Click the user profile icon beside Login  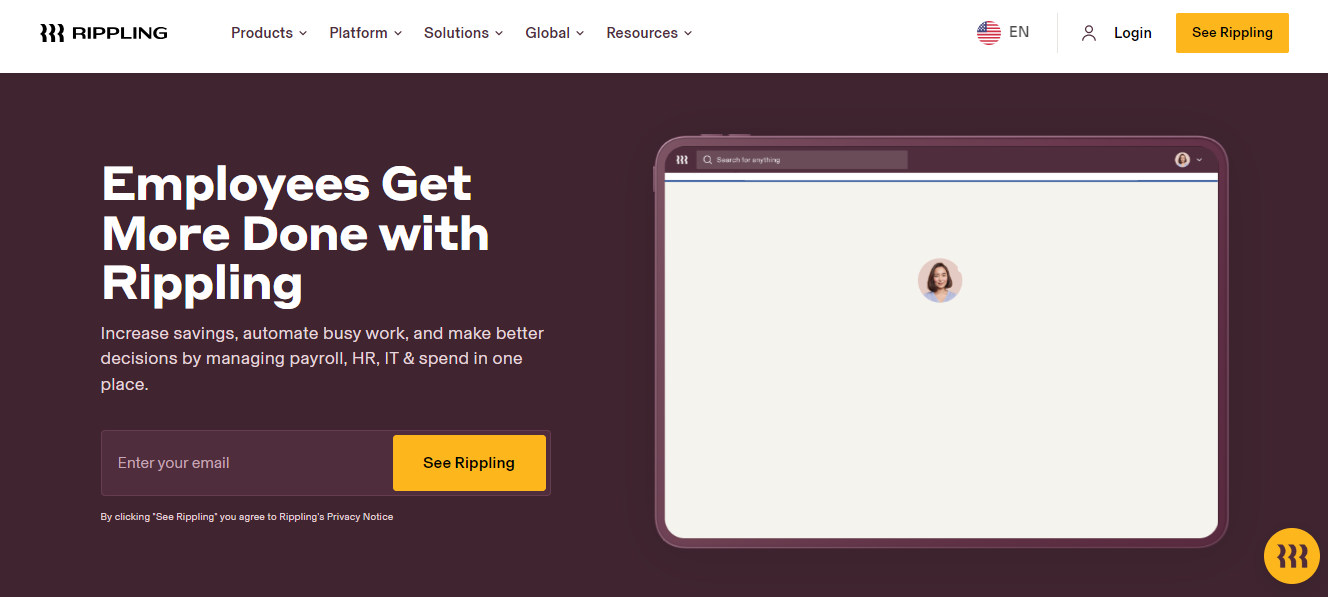point(1089,33)
